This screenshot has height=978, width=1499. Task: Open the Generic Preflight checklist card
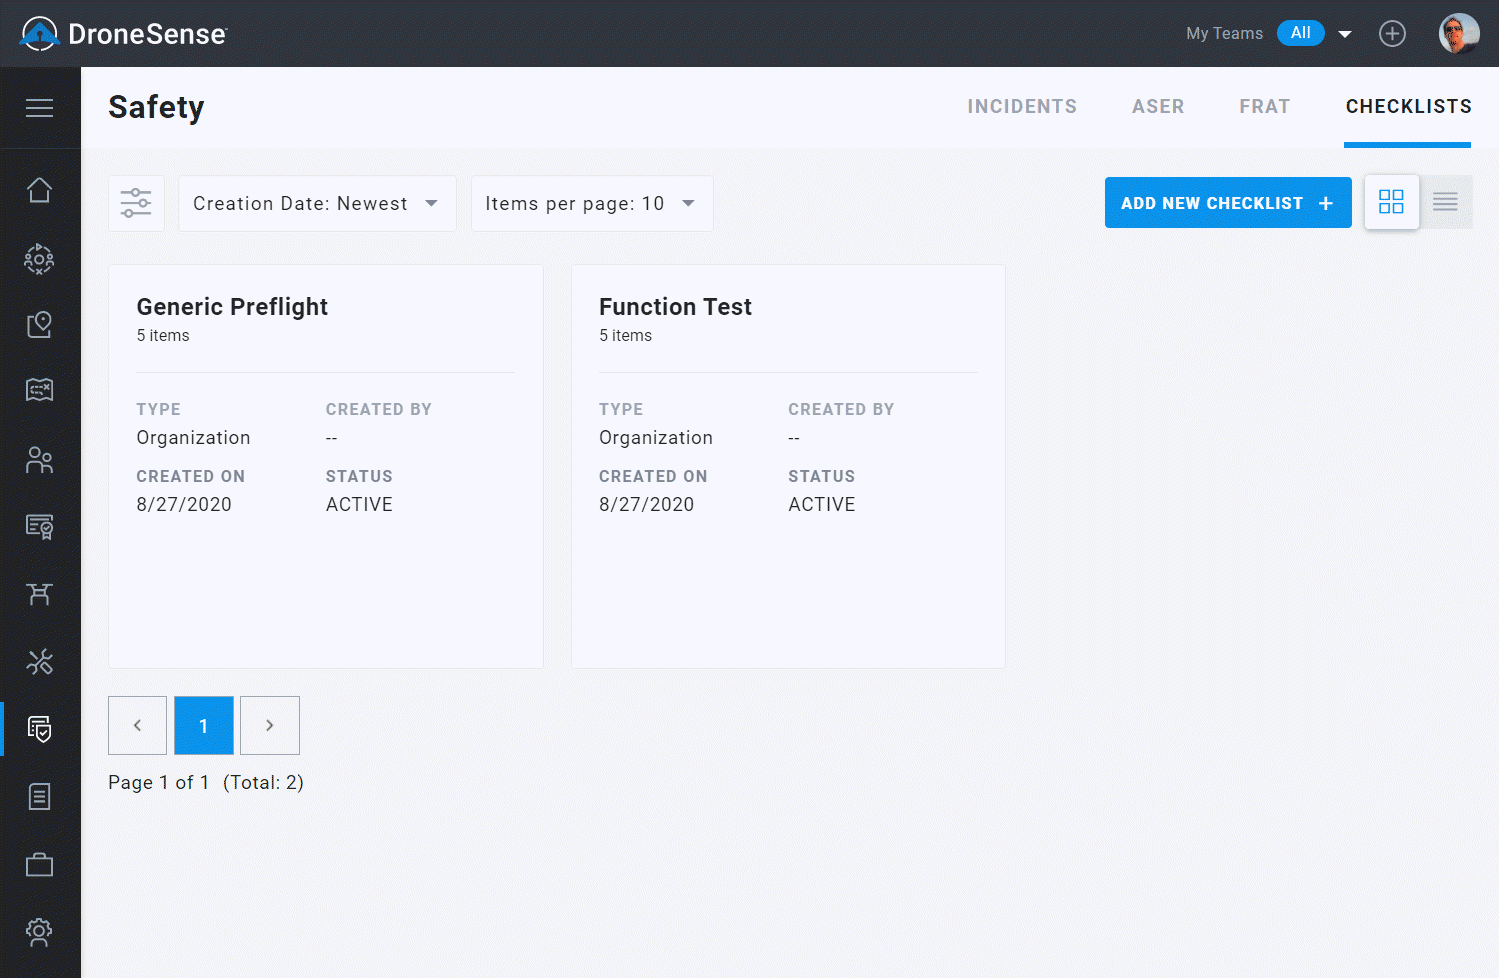tap(326, 466)
